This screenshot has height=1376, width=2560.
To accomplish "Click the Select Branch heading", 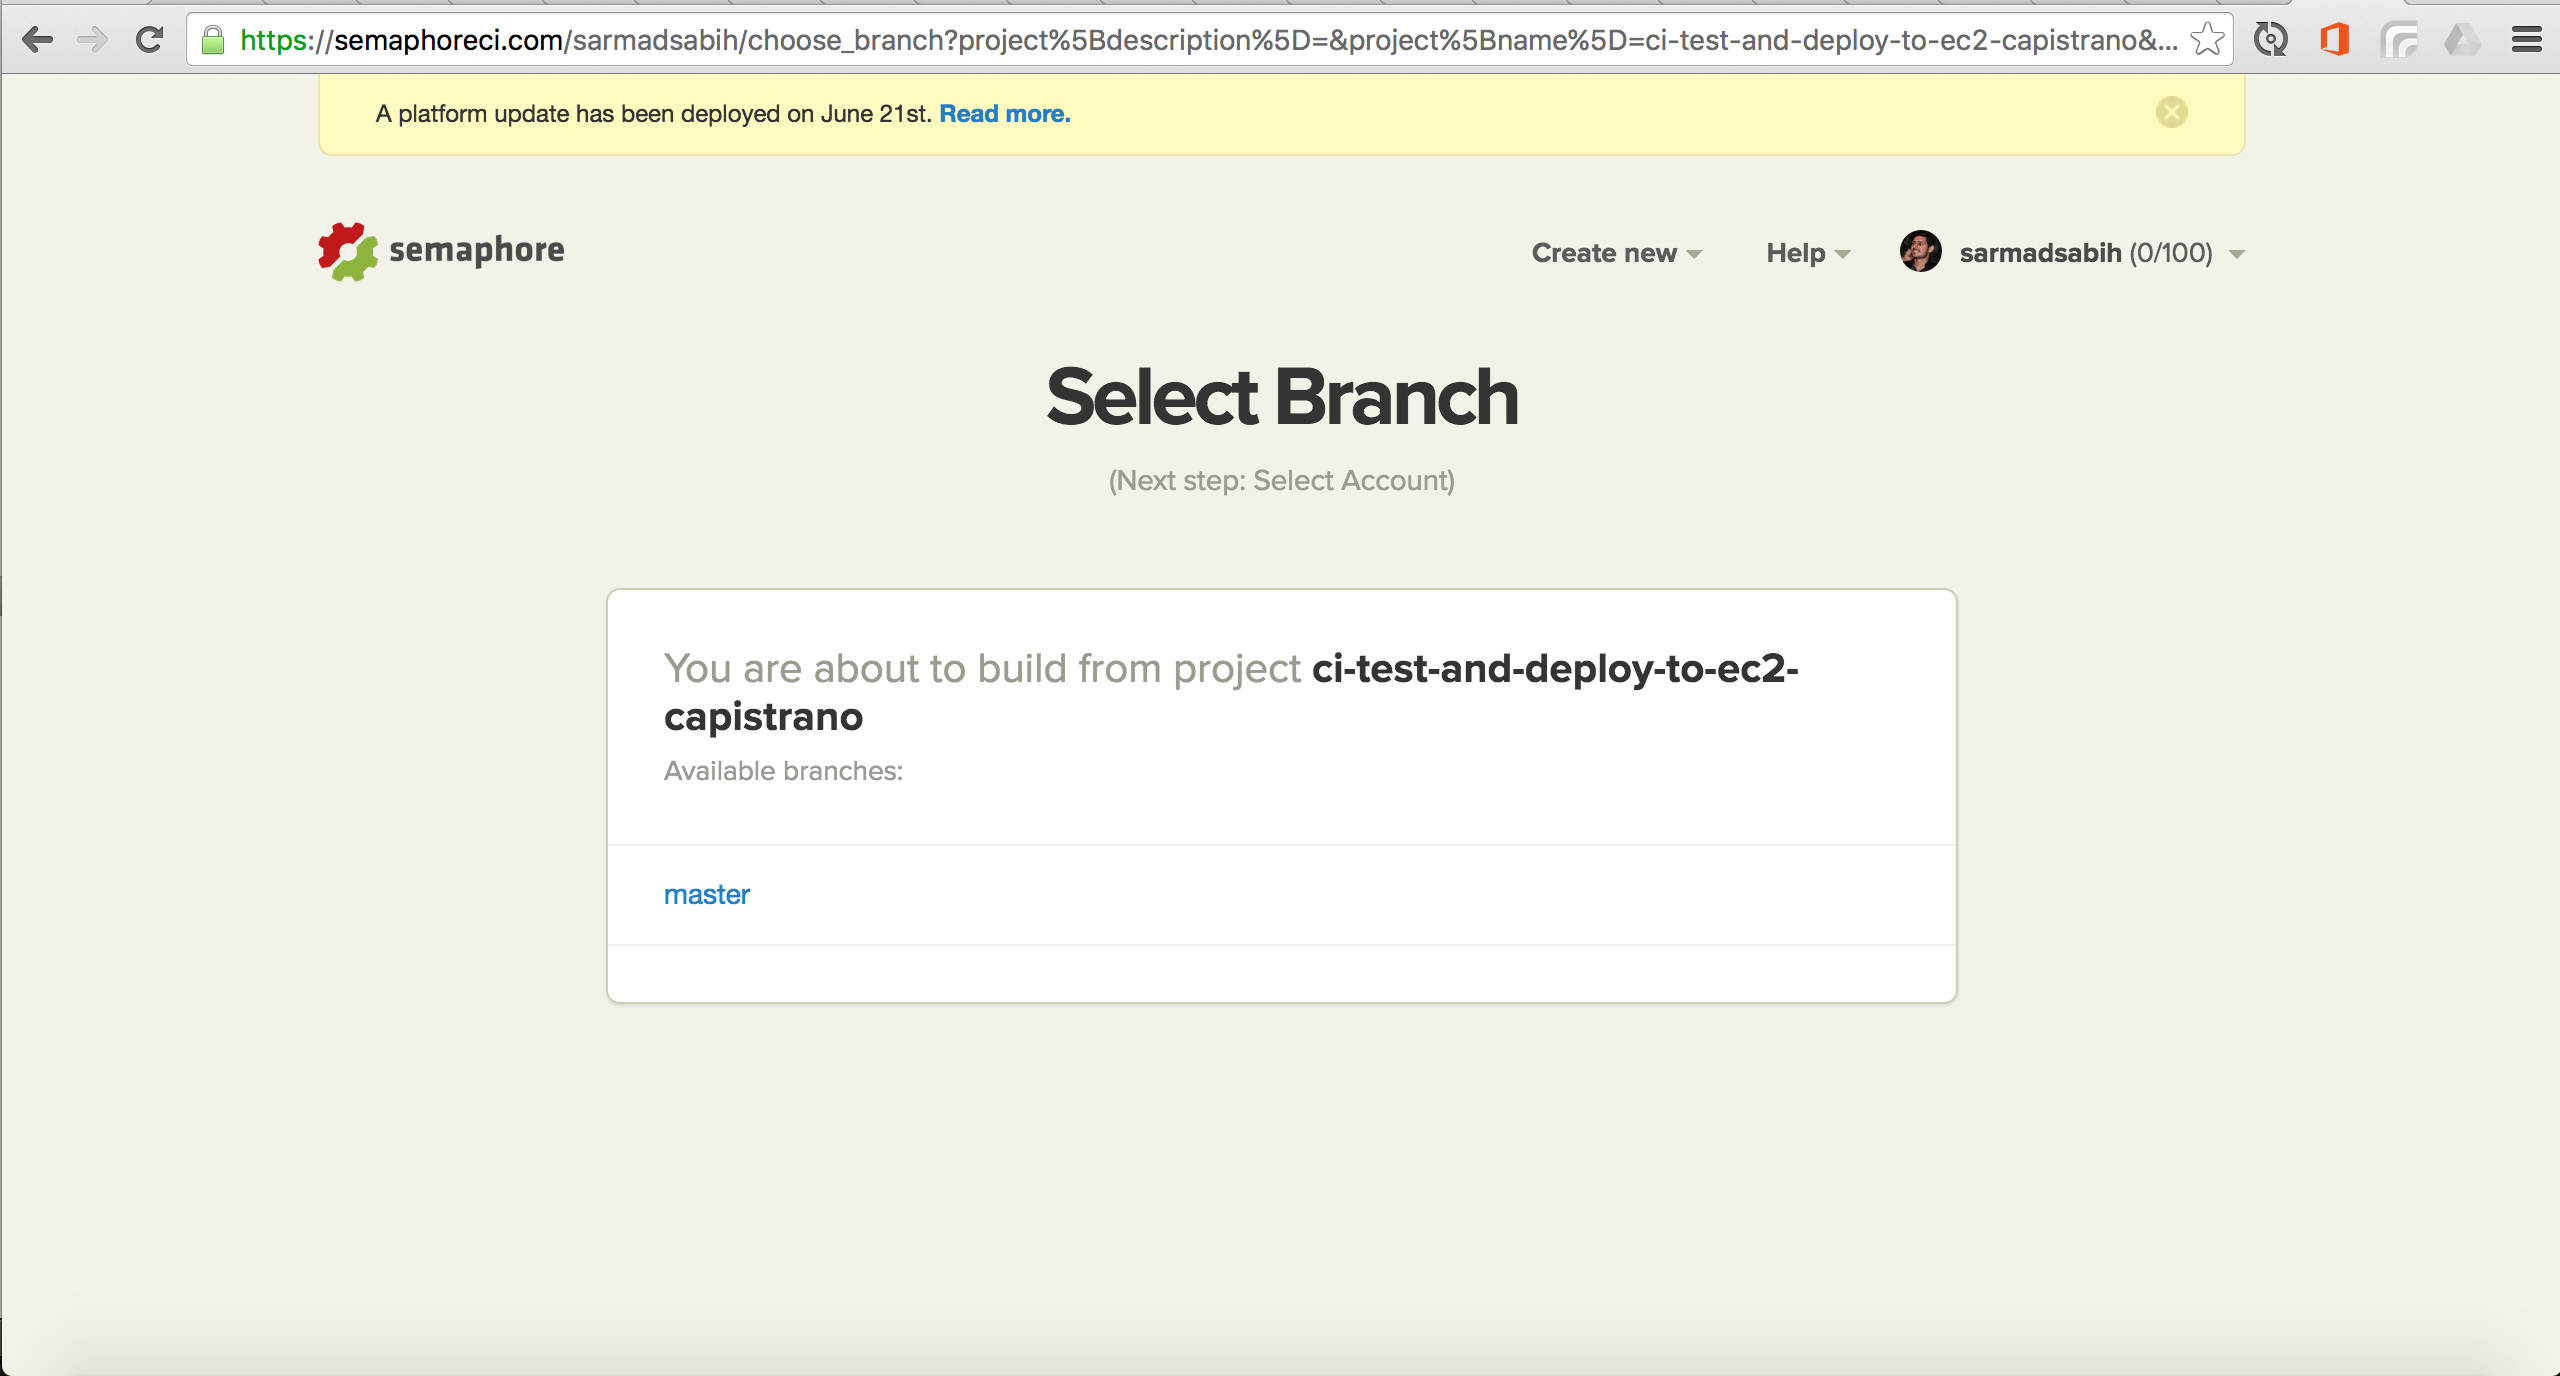I will point(1282,397).
